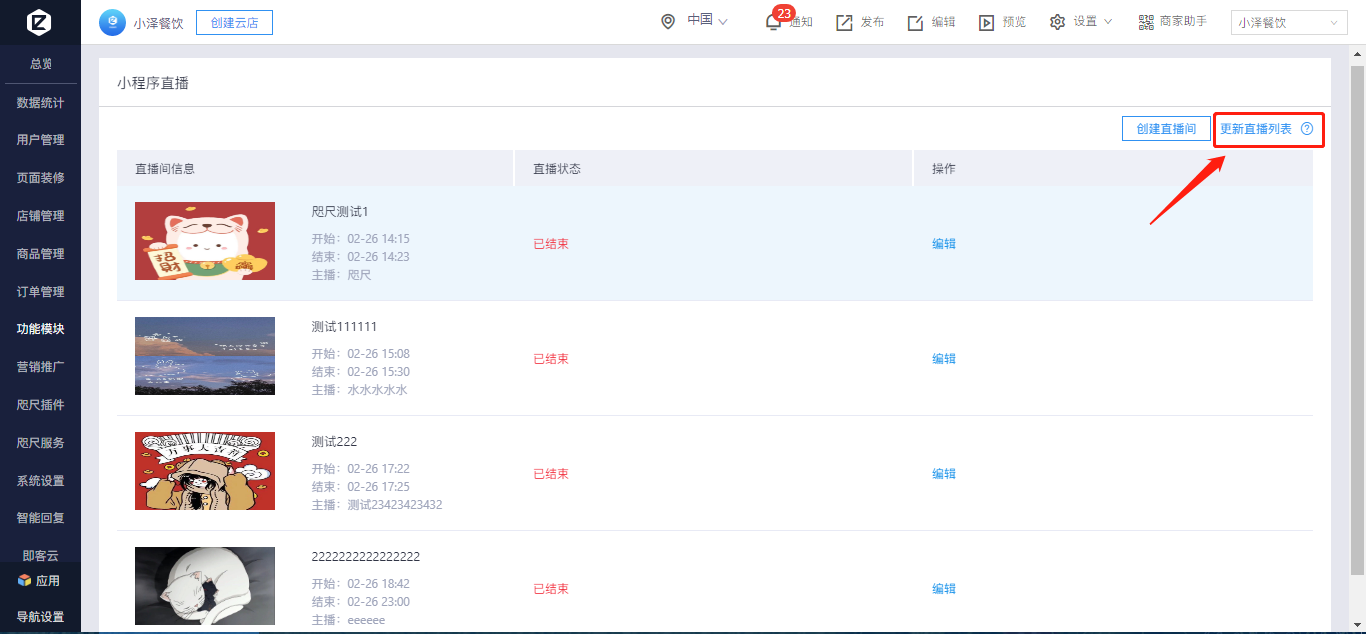1366x634 pixels.
Task: Open the settings gear icon
Action: 1057,22
